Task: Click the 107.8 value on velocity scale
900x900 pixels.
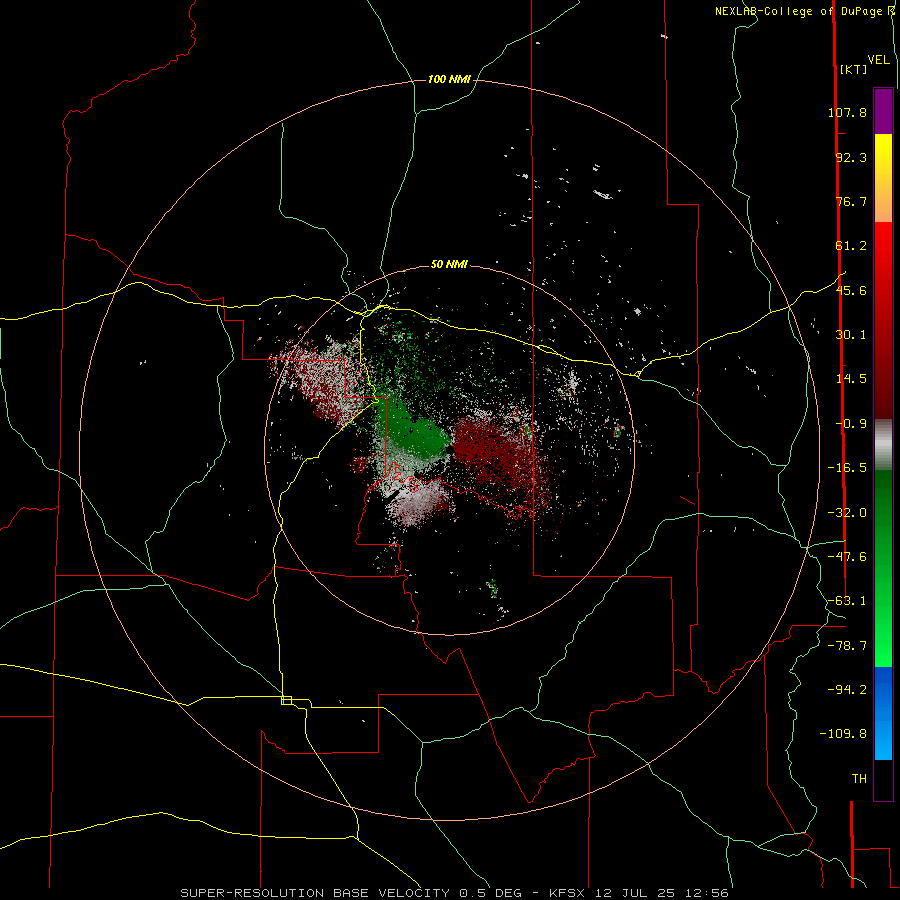Action: tap(847, 112)
